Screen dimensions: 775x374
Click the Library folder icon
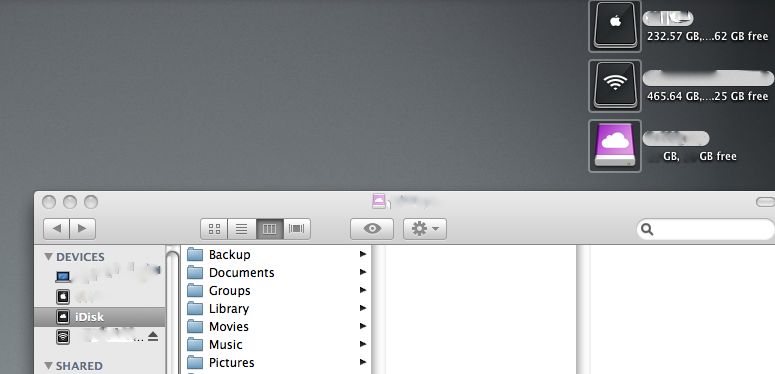195,308
